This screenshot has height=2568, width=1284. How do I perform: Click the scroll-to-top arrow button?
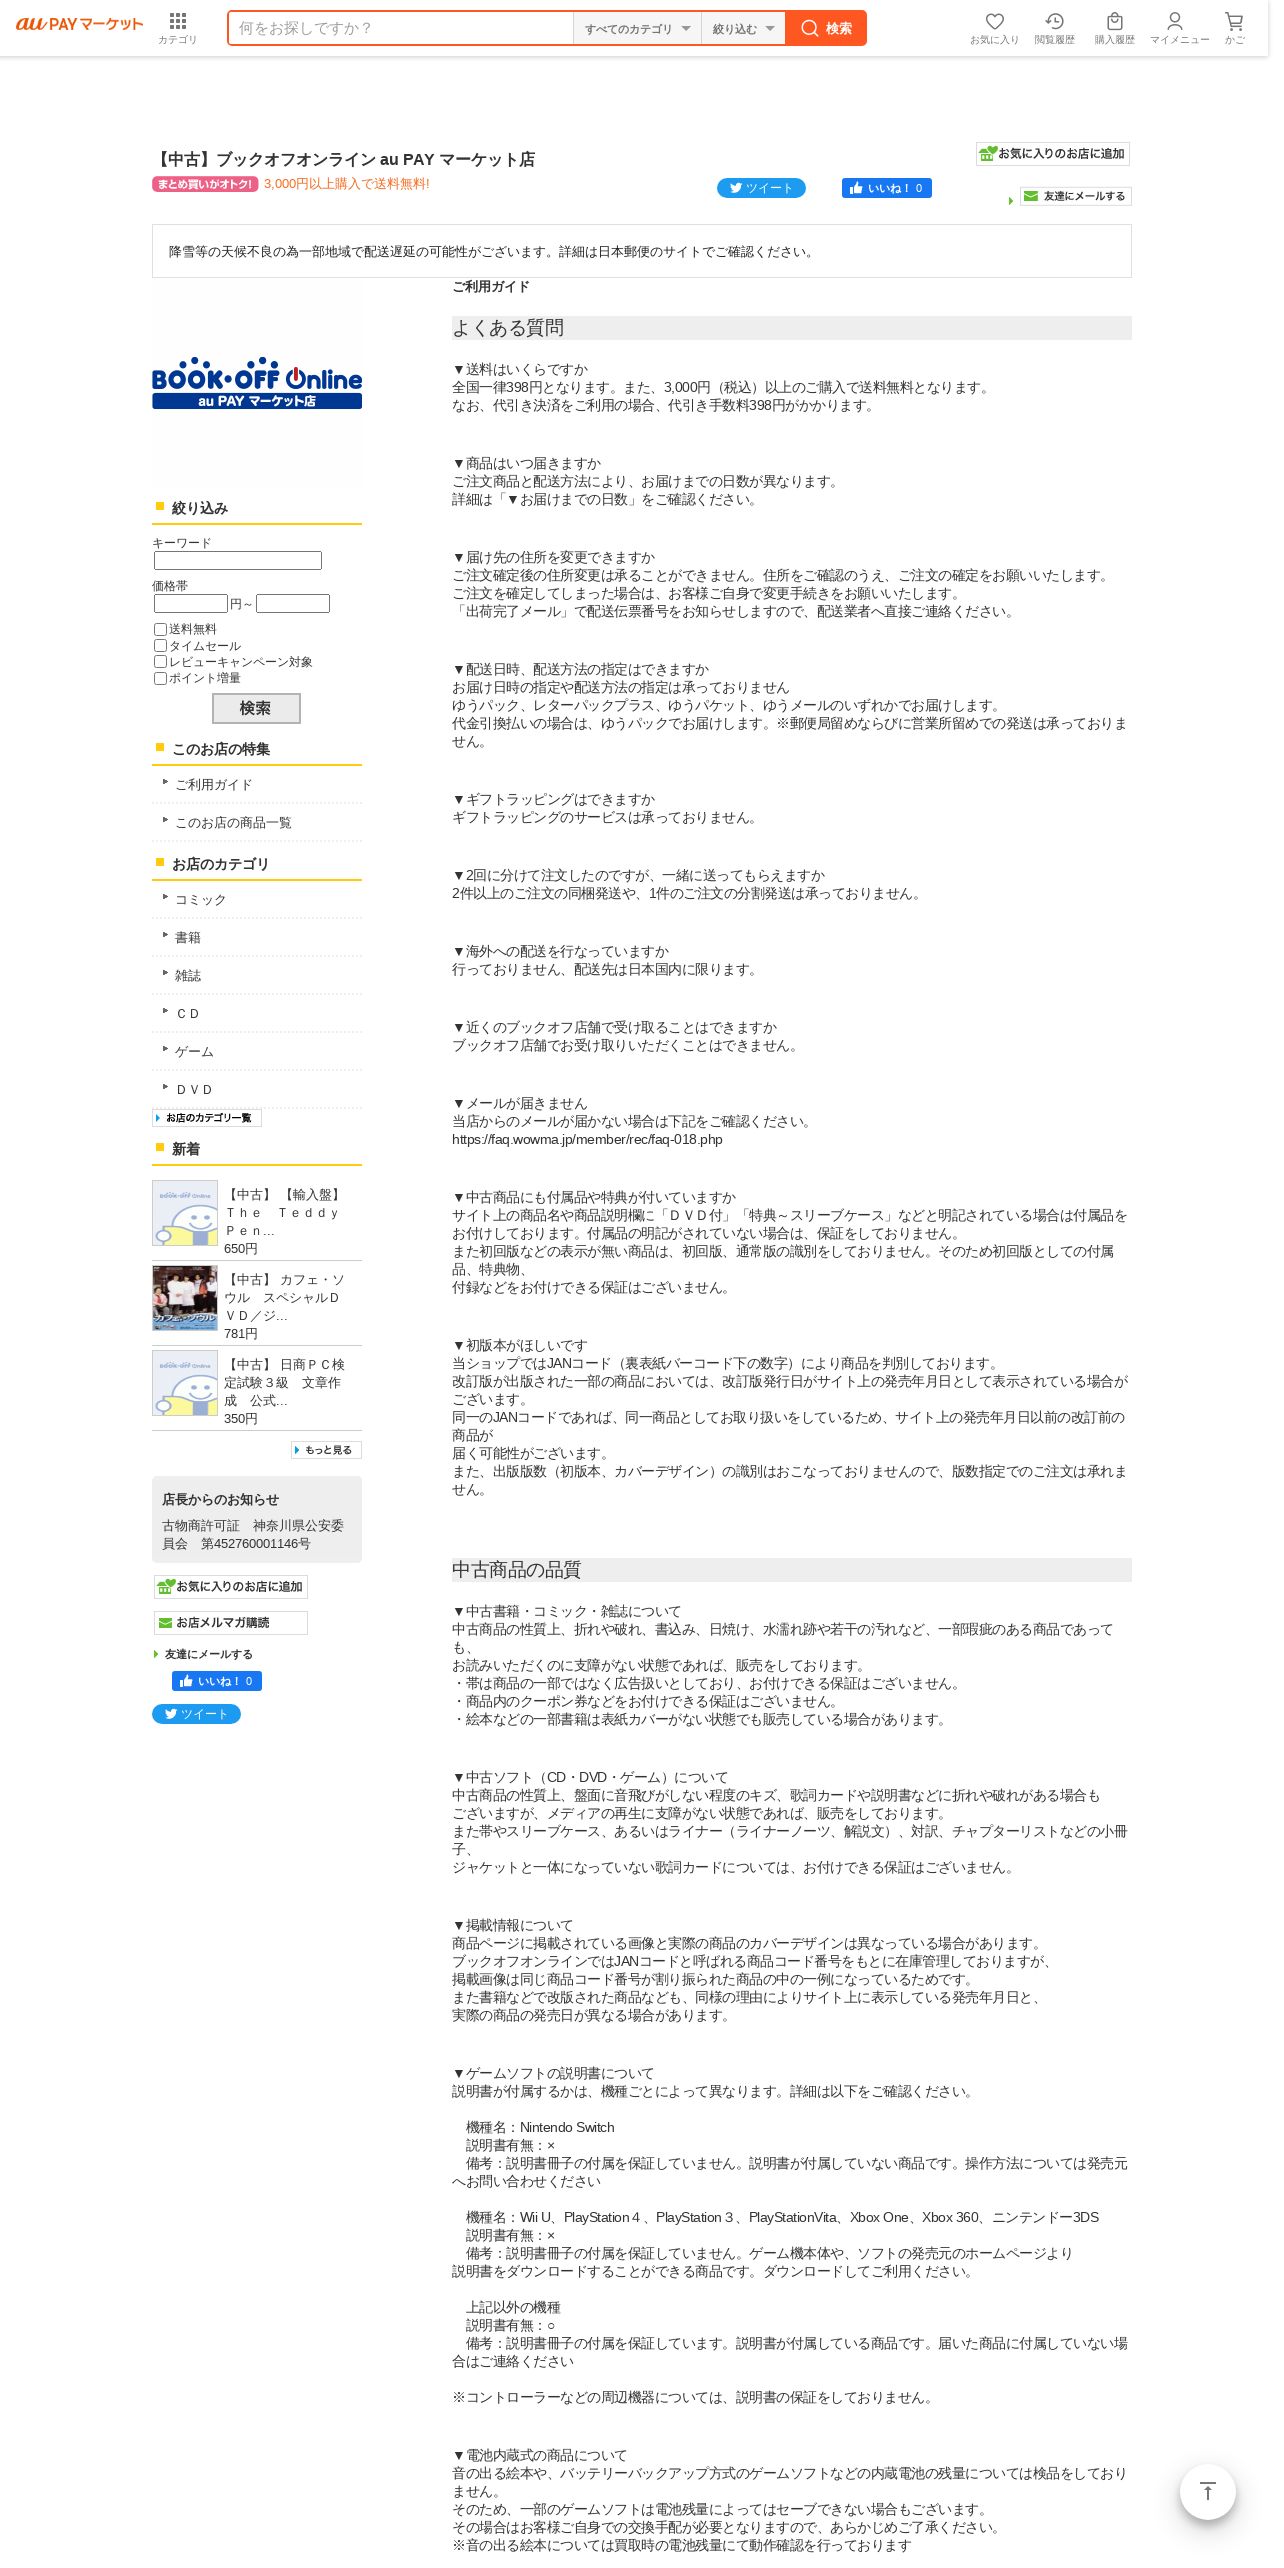point(1208,2492)
